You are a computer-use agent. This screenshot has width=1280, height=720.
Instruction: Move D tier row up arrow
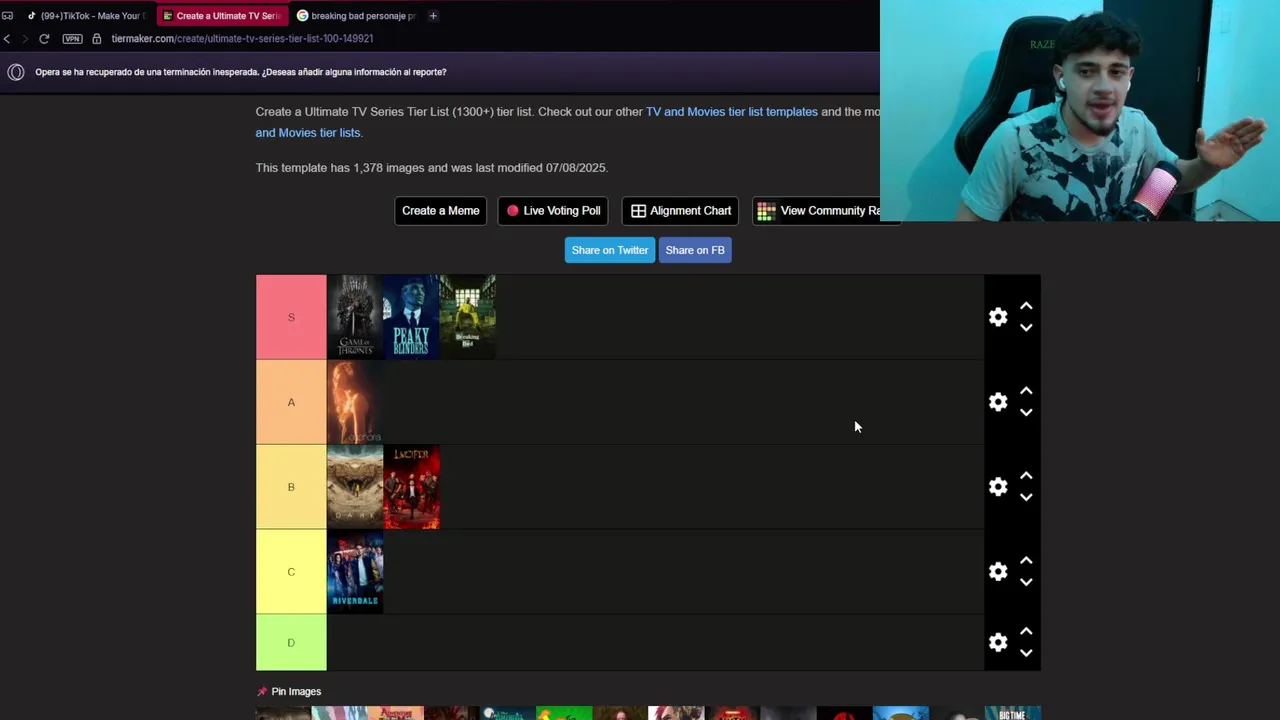[x=1026, y=632]
